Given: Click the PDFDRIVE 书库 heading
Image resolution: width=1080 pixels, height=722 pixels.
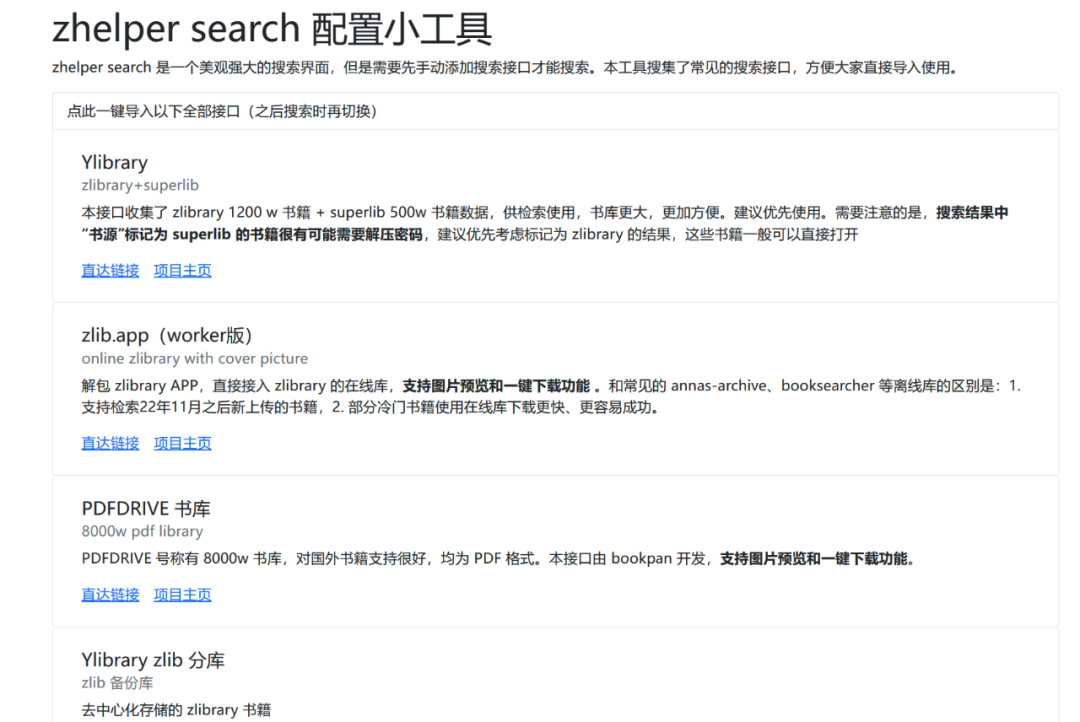Looking at the screenshot, I should 145,508.
